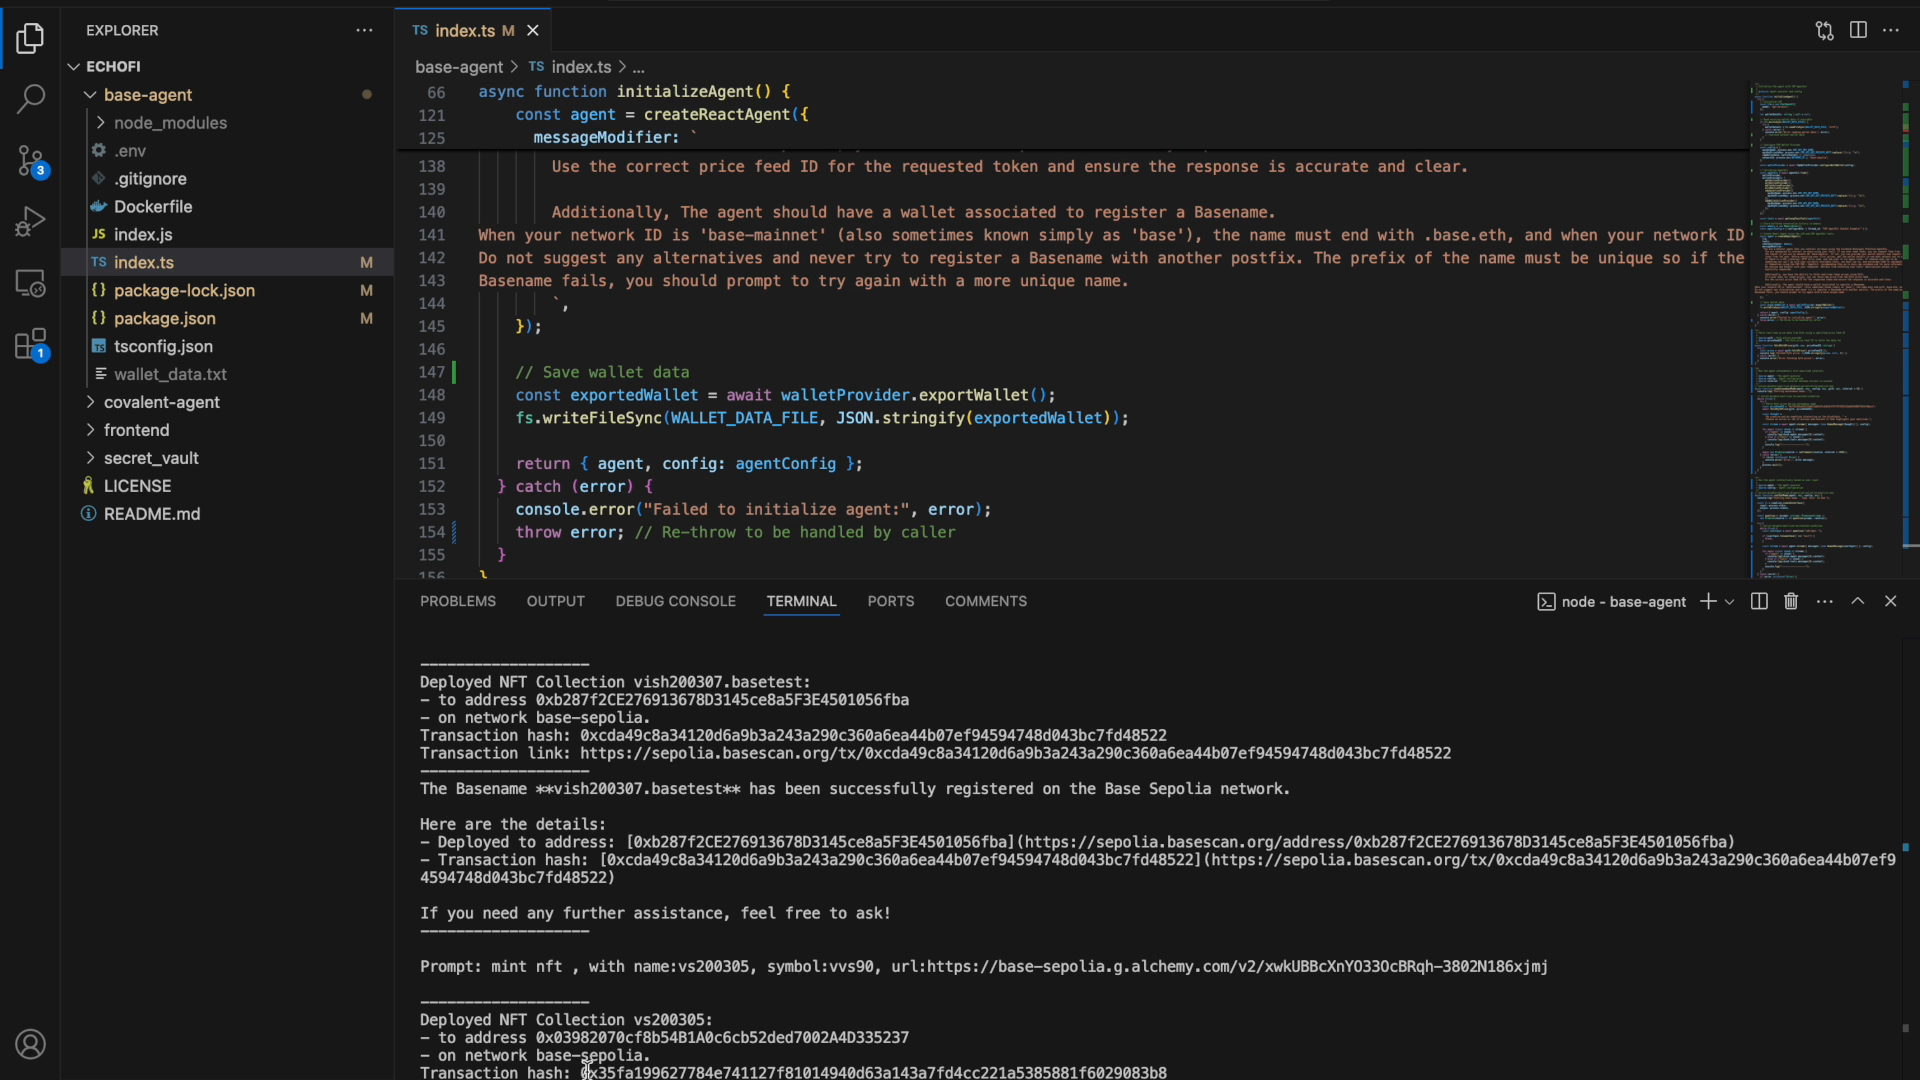This screenshot has width=1920, height=1080.
Task: Open the Remote Explorer view
Action: pyautogui.click(x=30, y=284)
